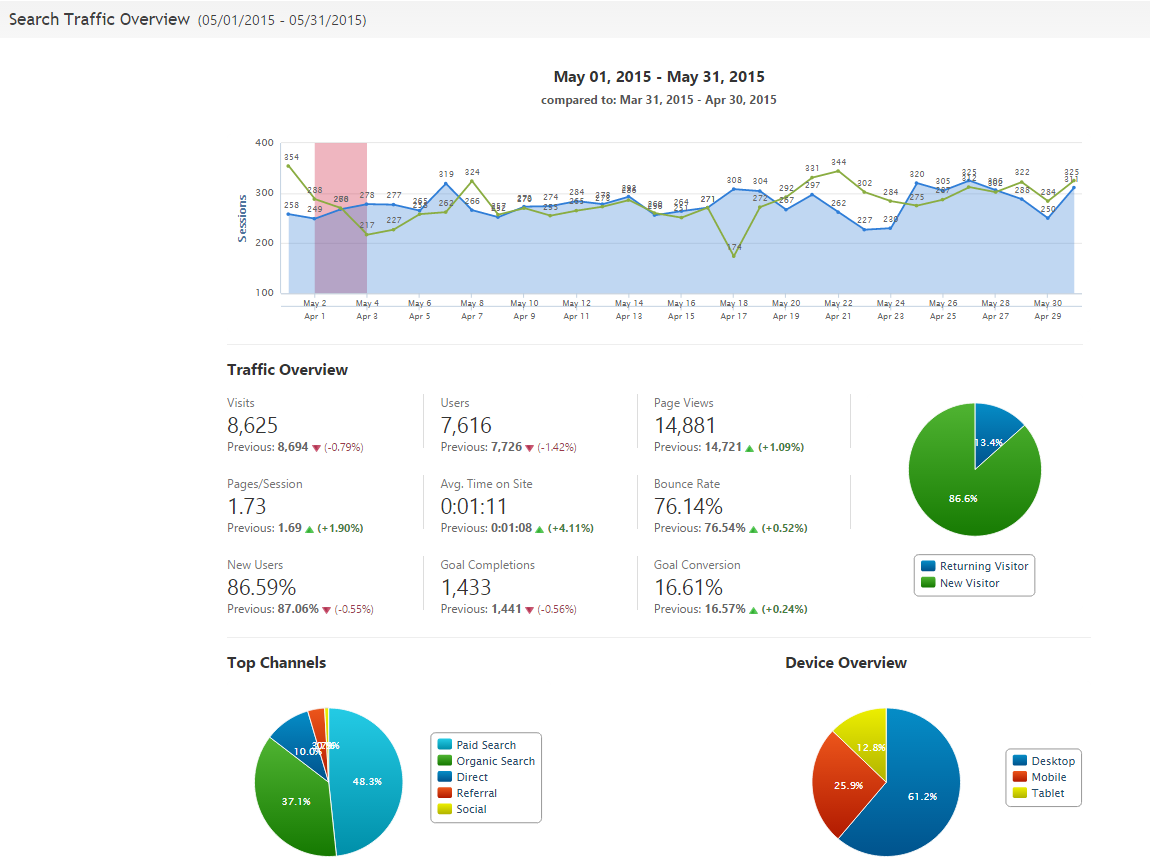Image resolution: width=1150 pixels, height=863 pixels.
Task: Click the 174 low point on green line
Action: [x=734, y=256]
